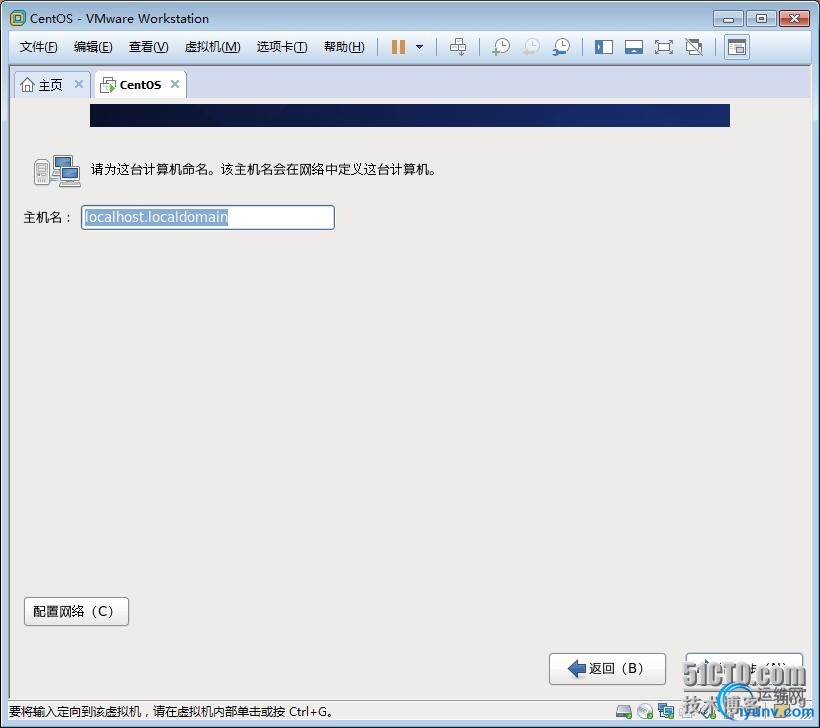820x728 pixels.
Task: Toggle the library sidebar panel
Action: coord(603,47)
